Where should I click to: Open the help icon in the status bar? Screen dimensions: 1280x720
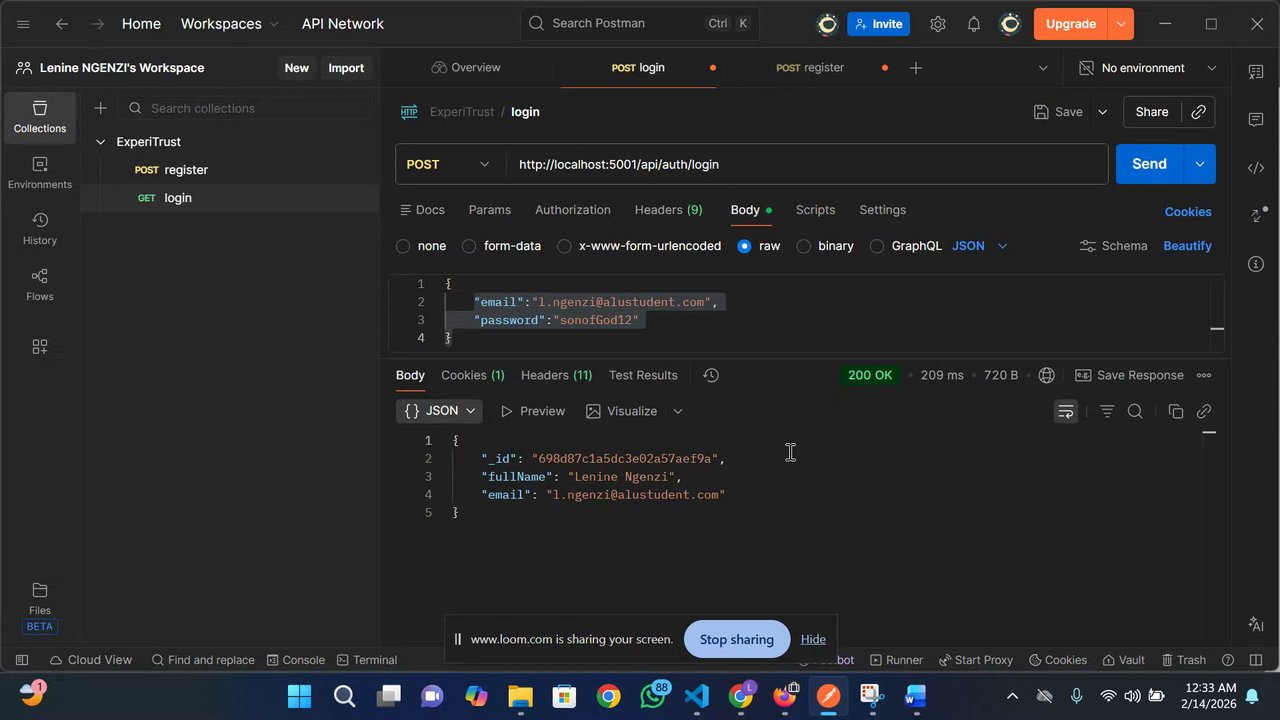pyautogui.click(x=1228, y=660)
